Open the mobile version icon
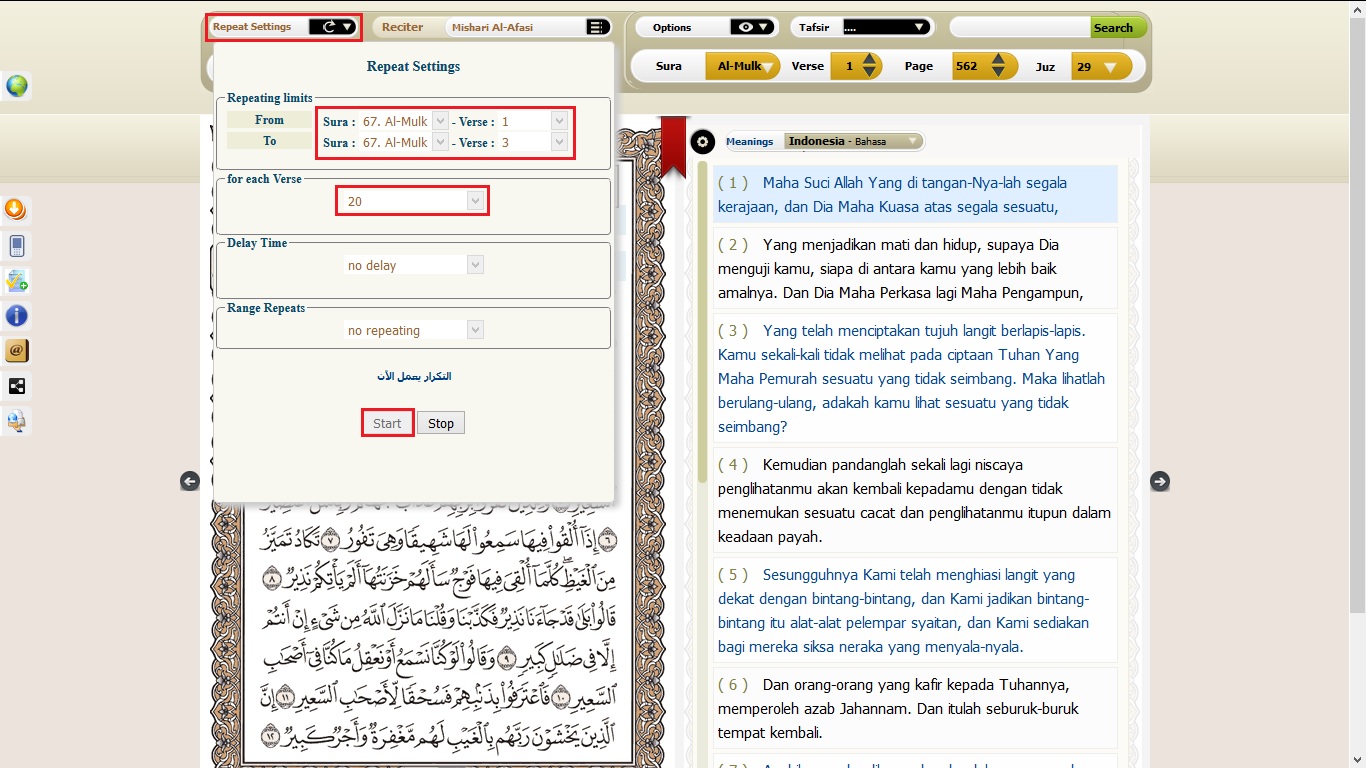Screen dimensions: 1366x768 point(16,245)
